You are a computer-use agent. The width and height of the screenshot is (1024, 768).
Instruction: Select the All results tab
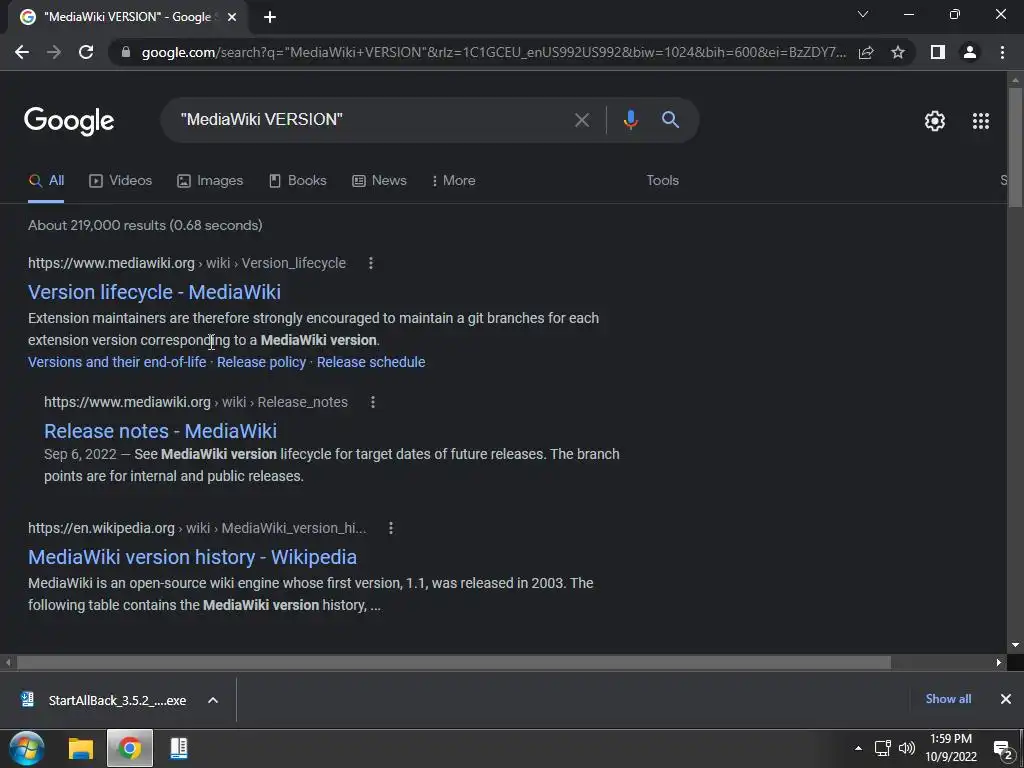tap(46, 181)
